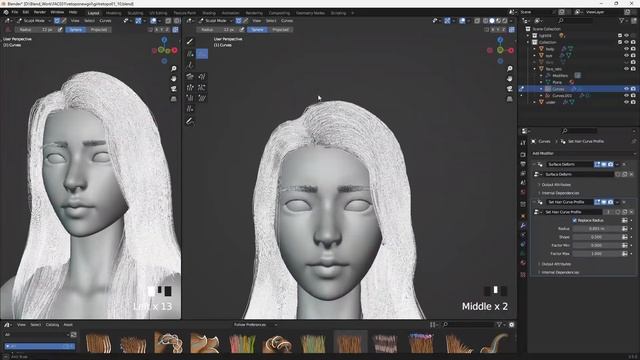Screen dimensions: 640x360
Task: Click the outliner filter funnel icon
Action: pos(622,20)
